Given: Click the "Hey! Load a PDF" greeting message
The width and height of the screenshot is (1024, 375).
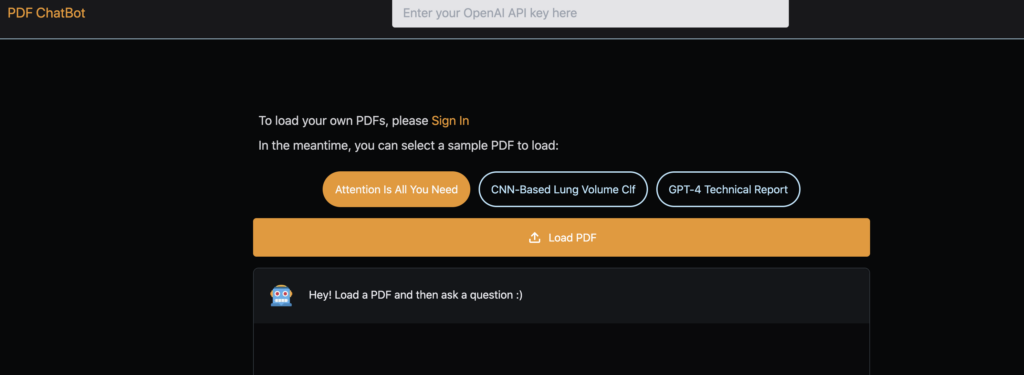Looking at the screenshot, I should (415, 295).
